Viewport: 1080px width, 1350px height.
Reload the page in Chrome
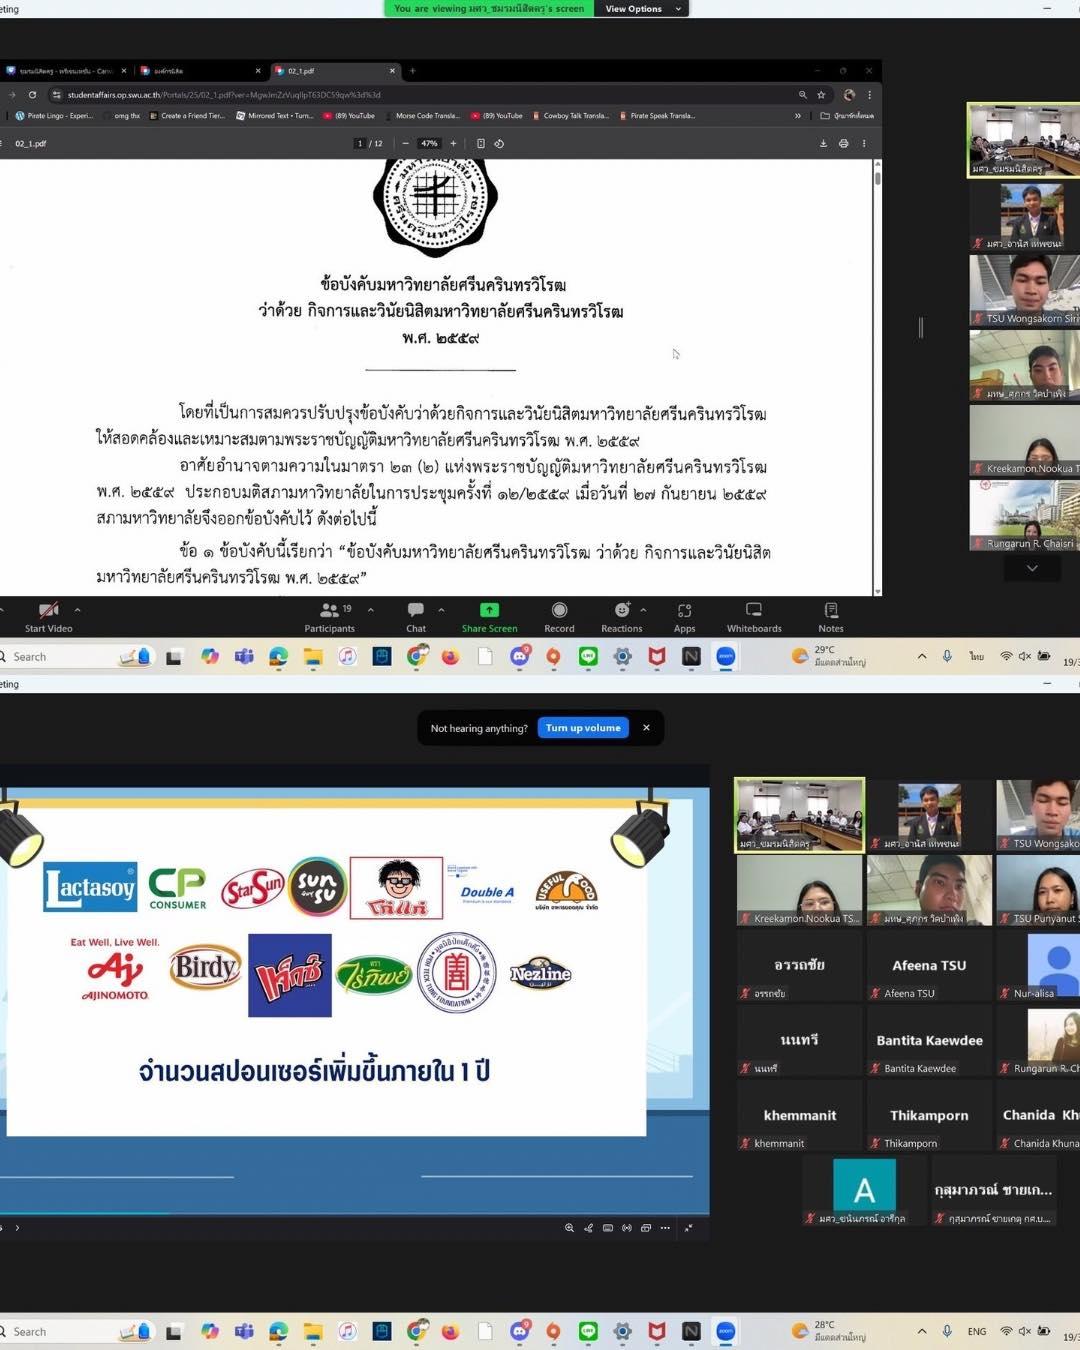pos(32,95)
